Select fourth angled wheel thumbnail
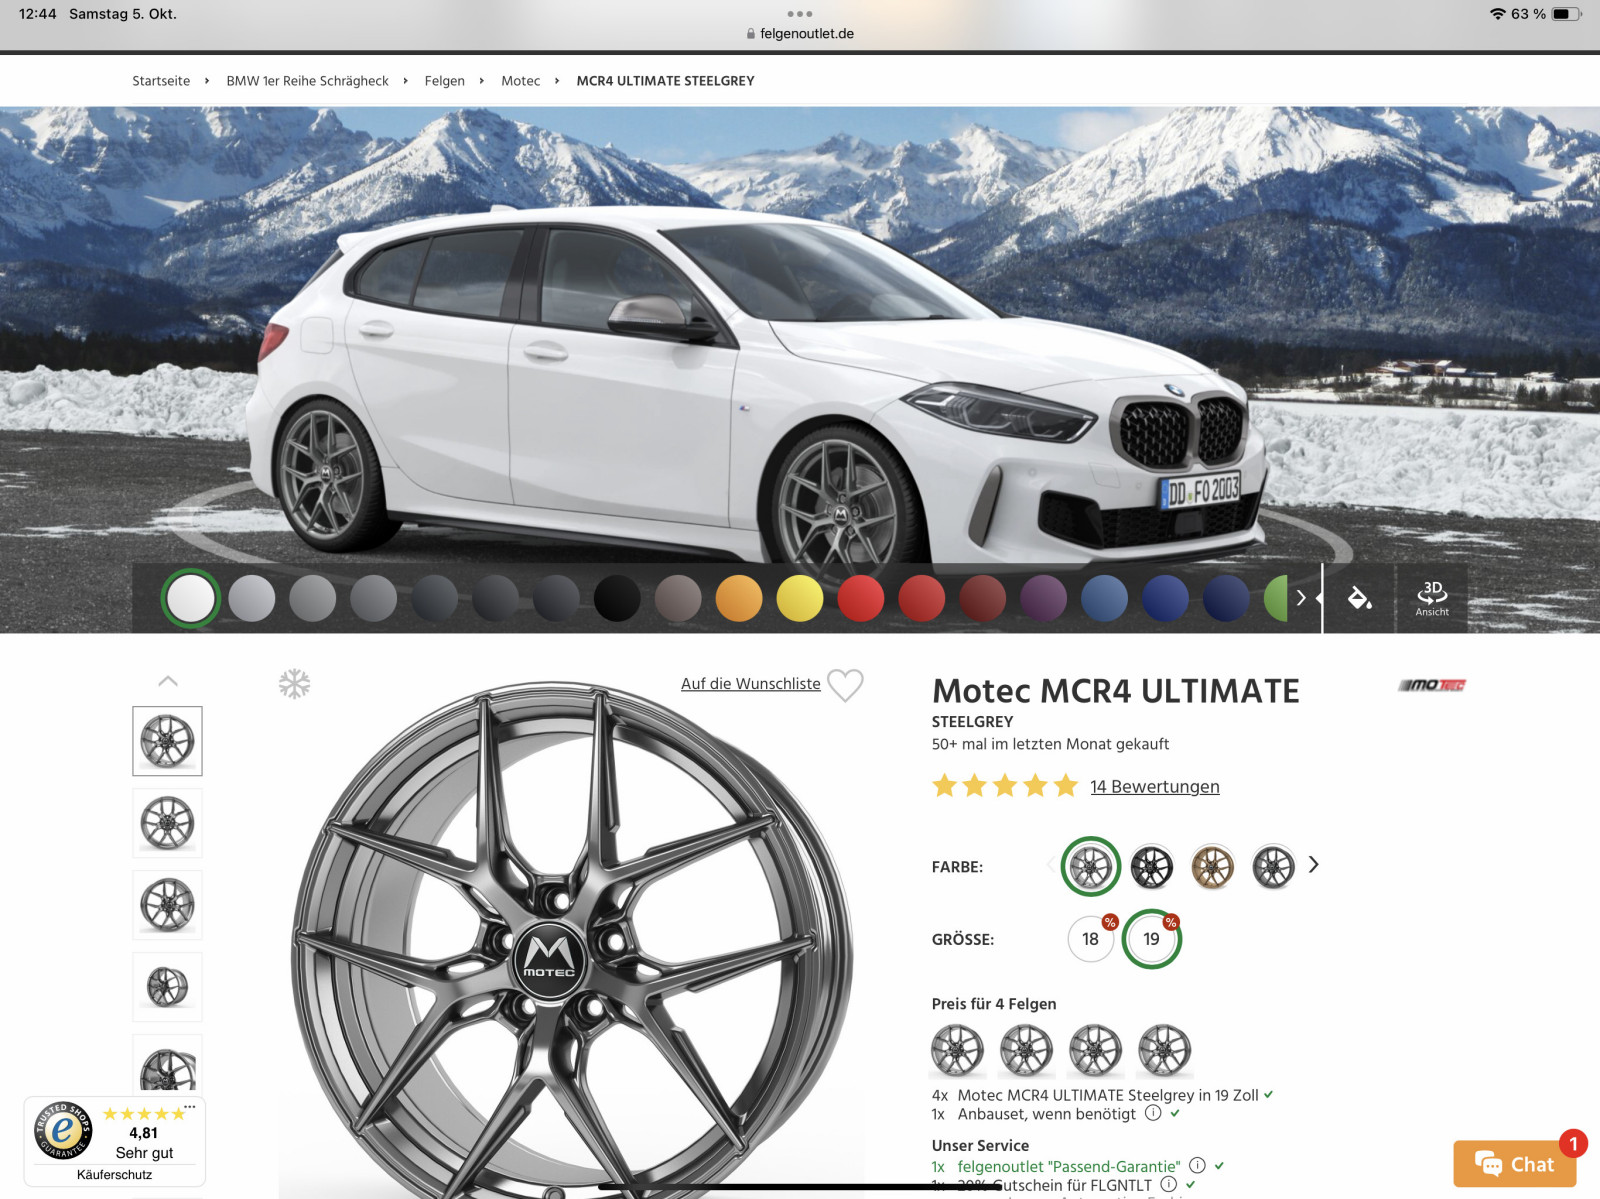This screenshot has width=1600, height=1199. point(168,987)
